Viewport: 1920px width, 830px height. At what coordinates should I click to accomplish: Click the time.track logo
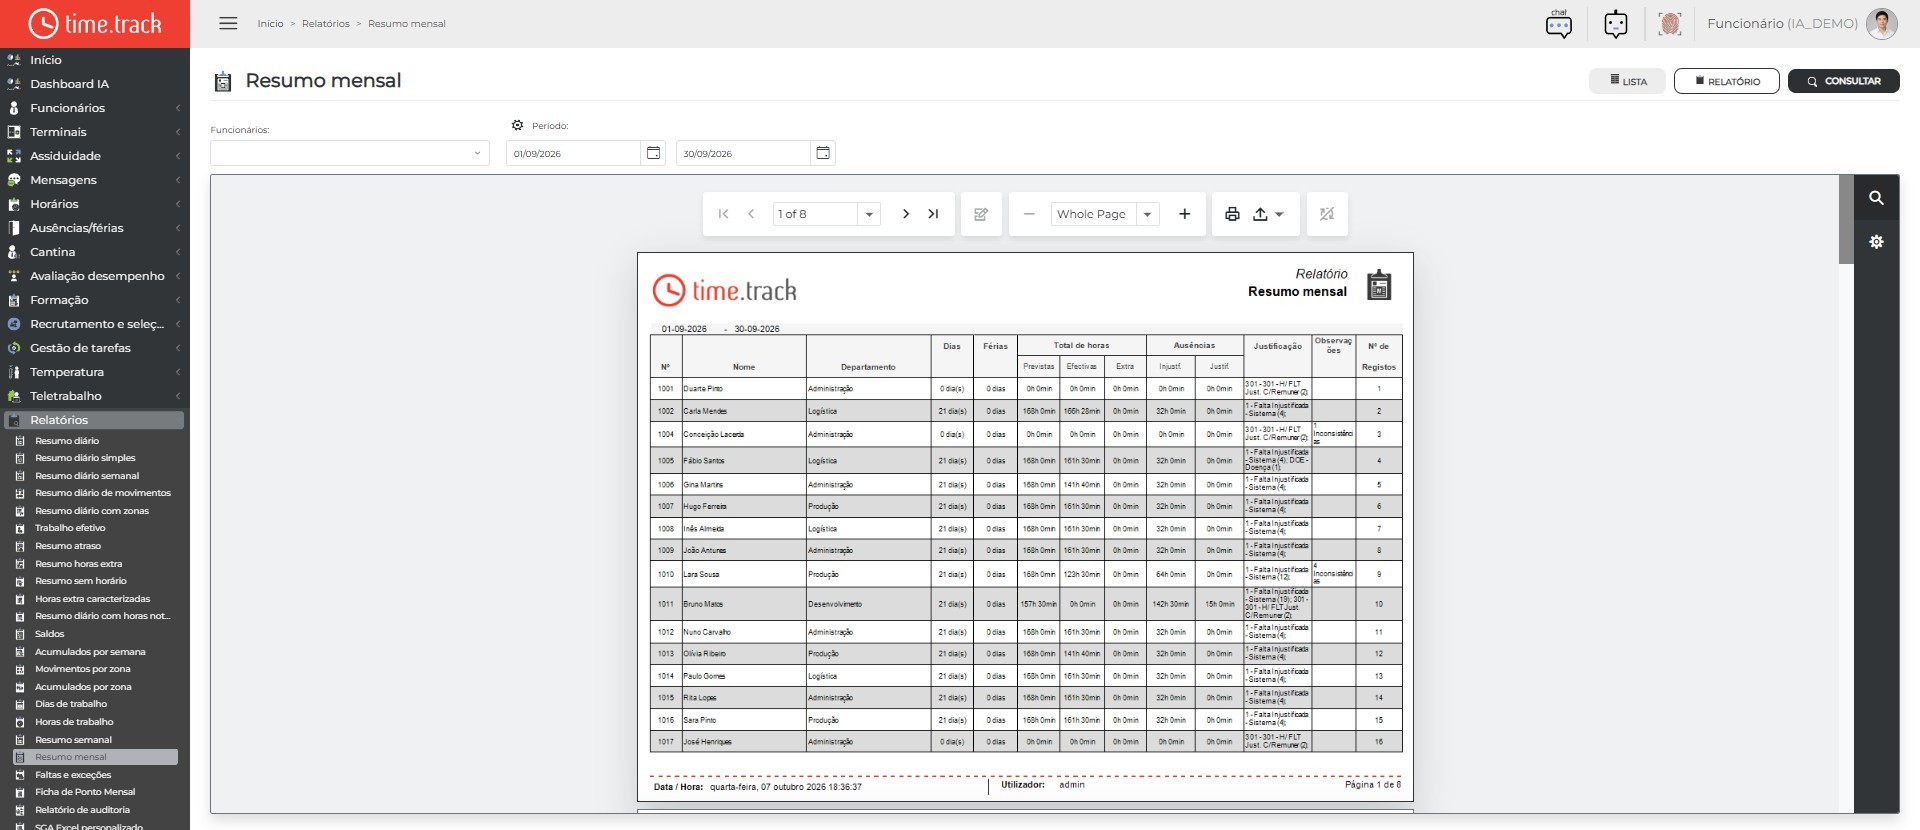click(95, 23)
